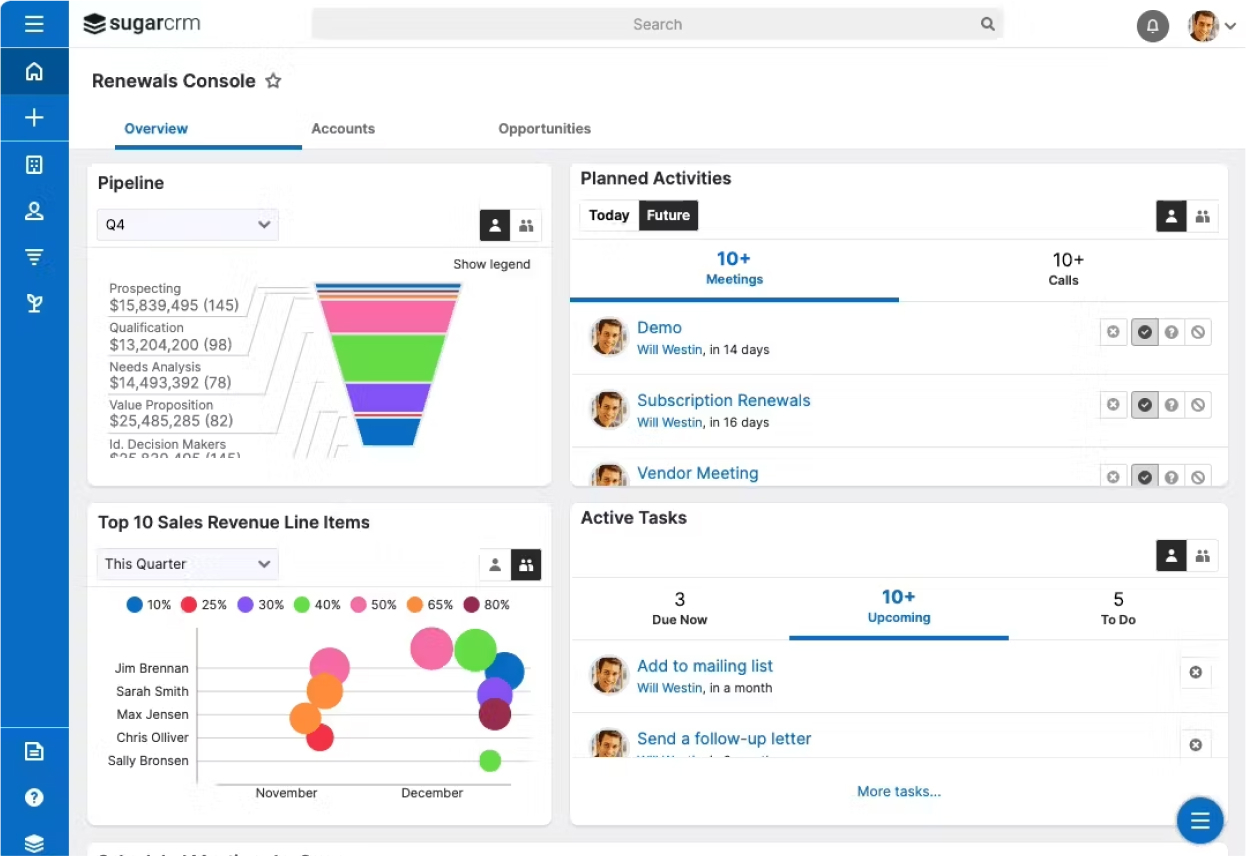This screenshot has width=1246, height=856.
Task: Select team toggle in Planned Activities
Action: coord(1202,216)
